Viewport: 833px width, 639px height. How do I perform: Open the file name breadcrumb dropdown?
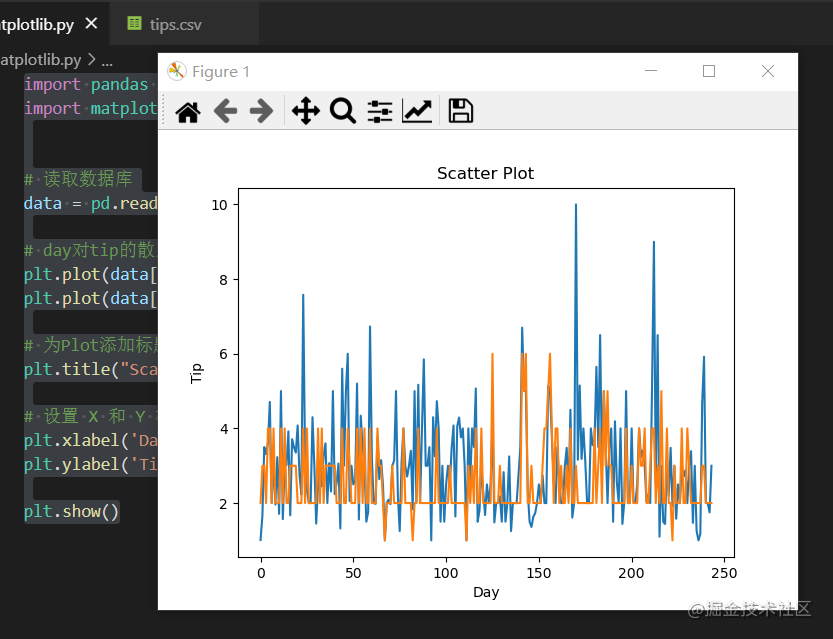click(40, 60)
